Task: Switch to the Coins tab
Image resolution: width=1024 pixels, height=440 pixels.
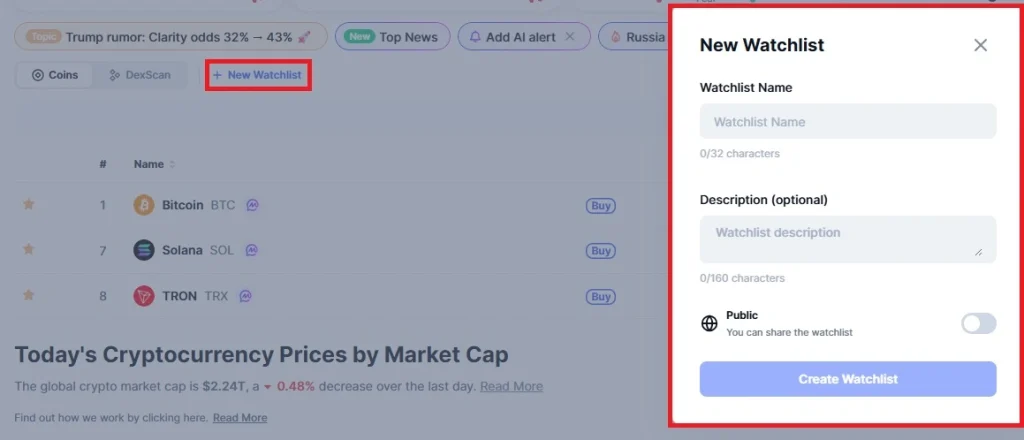Action: (x=55, y=75)
